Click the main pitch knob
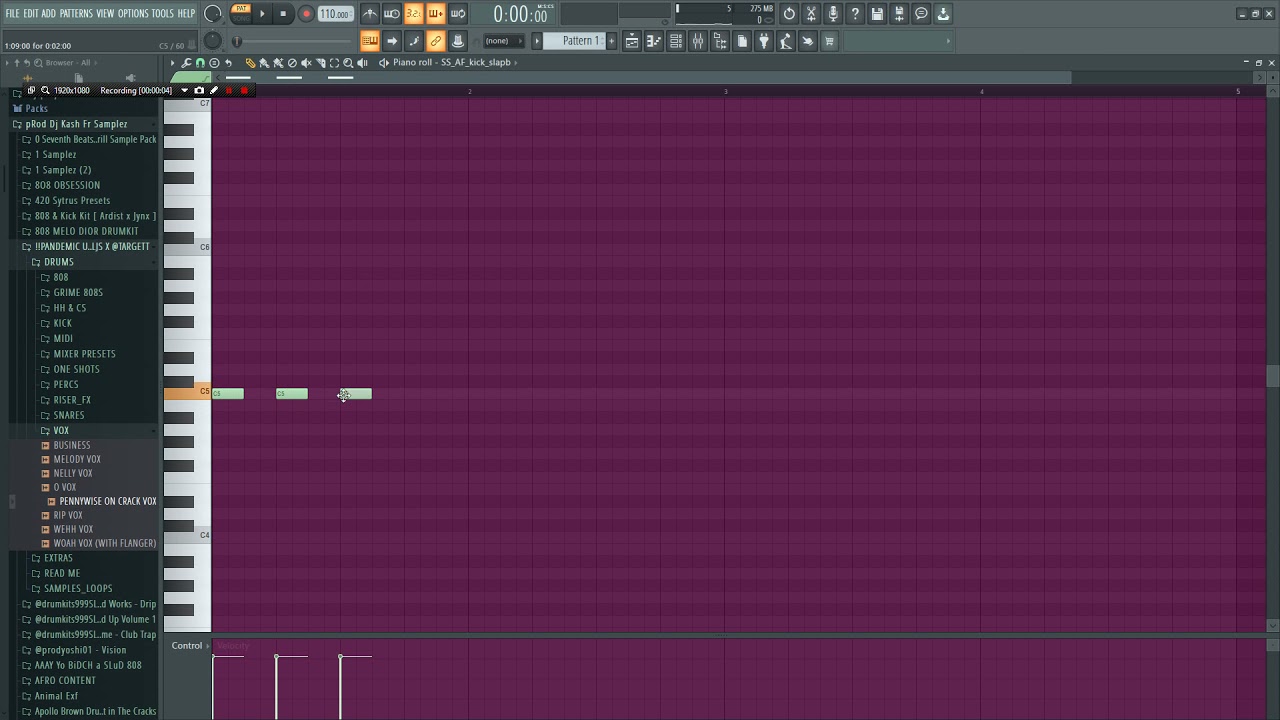The height and width of the screenshot is (720, 1280). pyautogui.click(x=213, y=41)
